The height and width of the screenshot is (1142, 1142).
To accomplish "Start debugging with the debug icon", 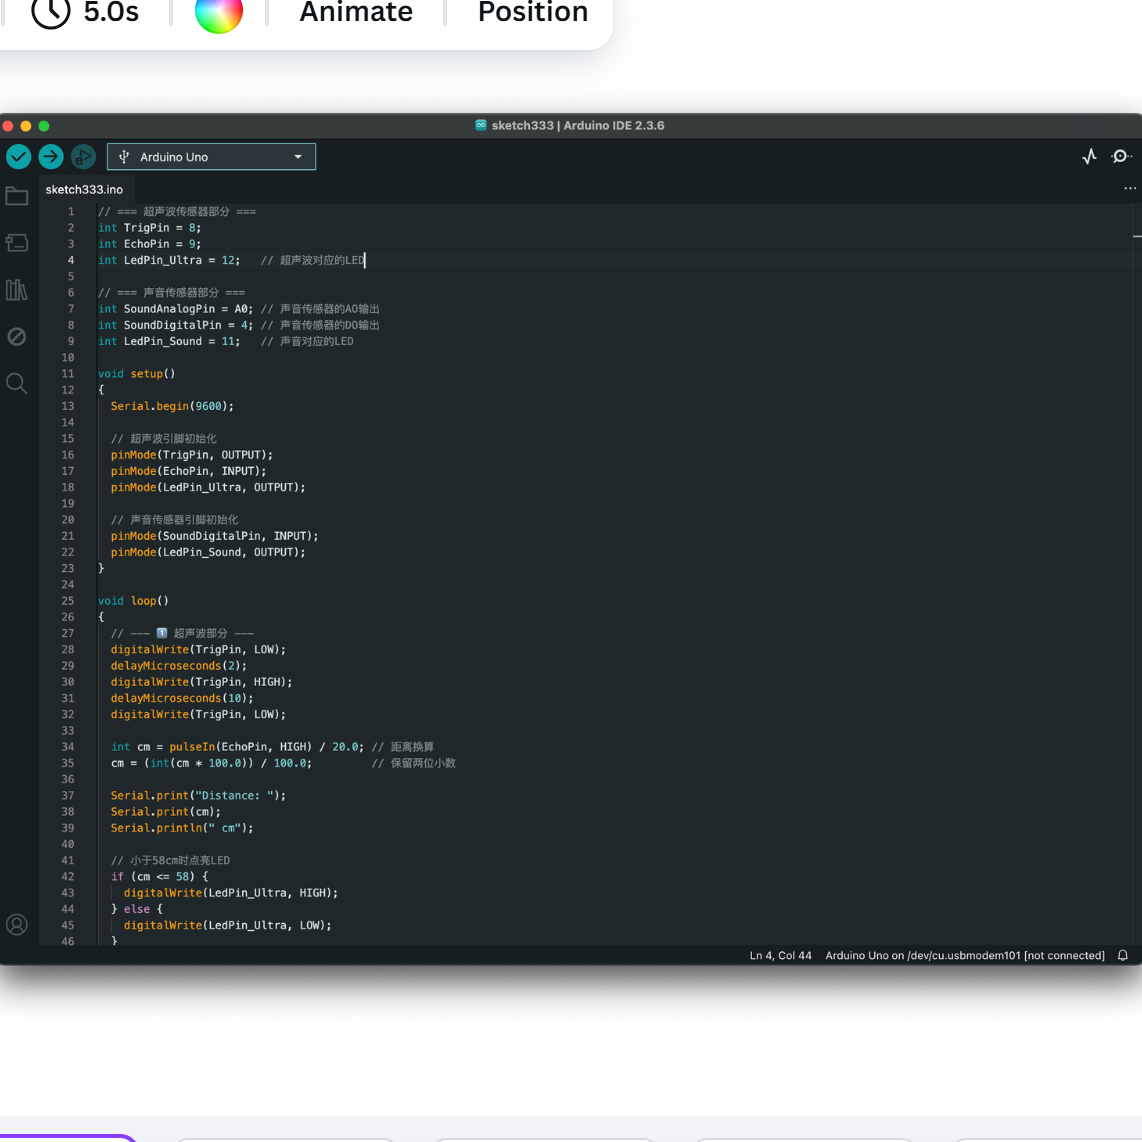I will coord(83,156).
